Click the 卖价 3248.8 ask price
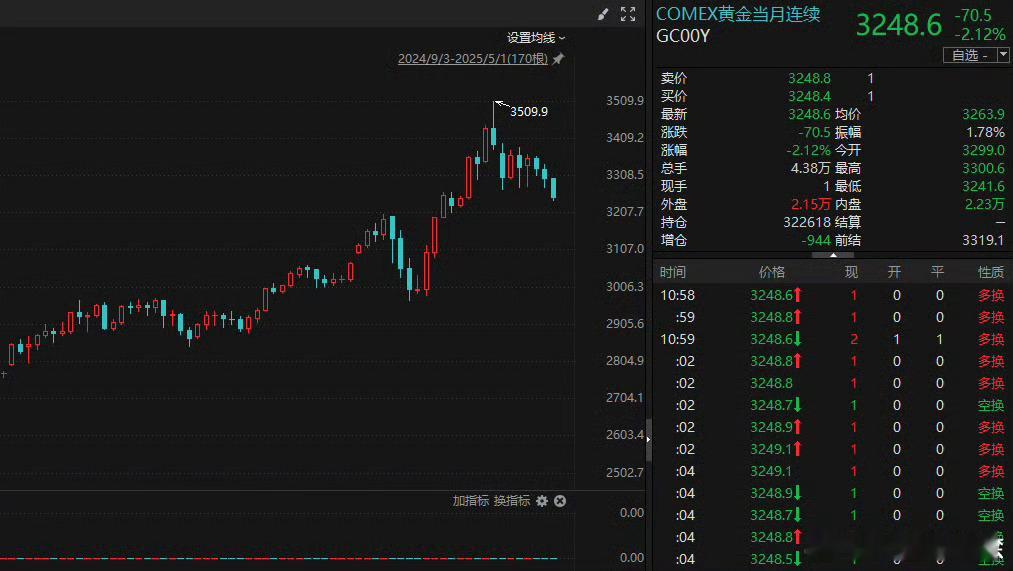Screen dimensions: 1013x571 click(809, 78)
